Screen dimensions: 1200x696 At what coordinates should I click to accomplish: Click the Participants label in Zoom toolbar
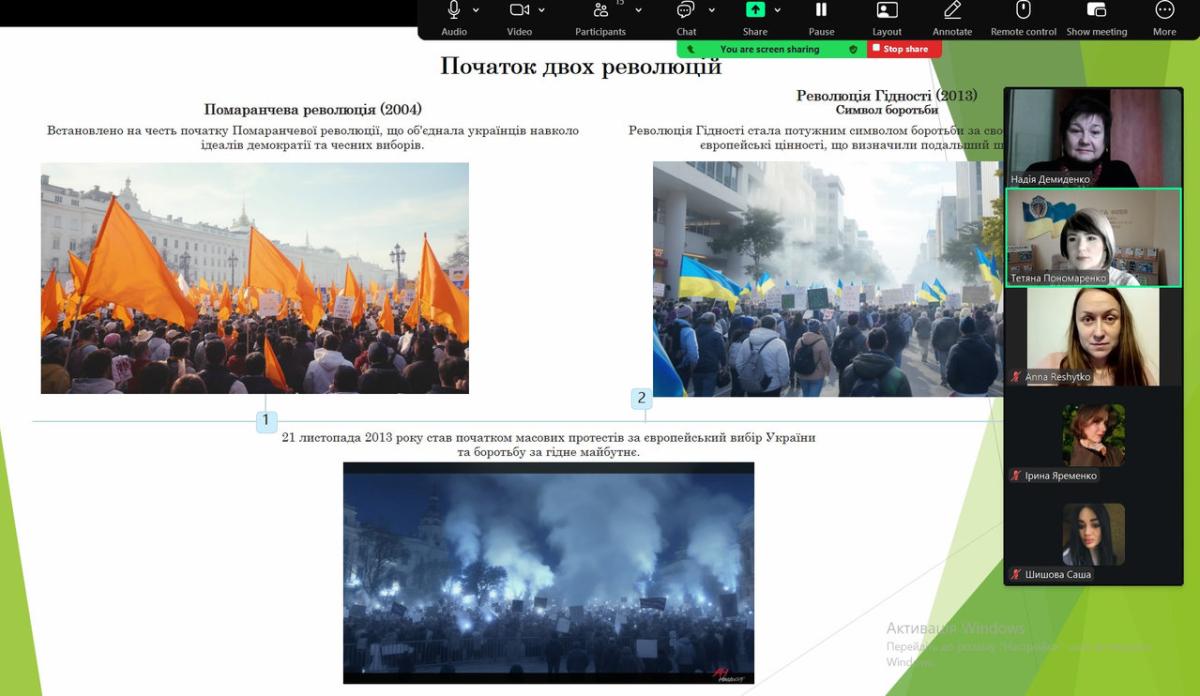click(x=601, y=32)
